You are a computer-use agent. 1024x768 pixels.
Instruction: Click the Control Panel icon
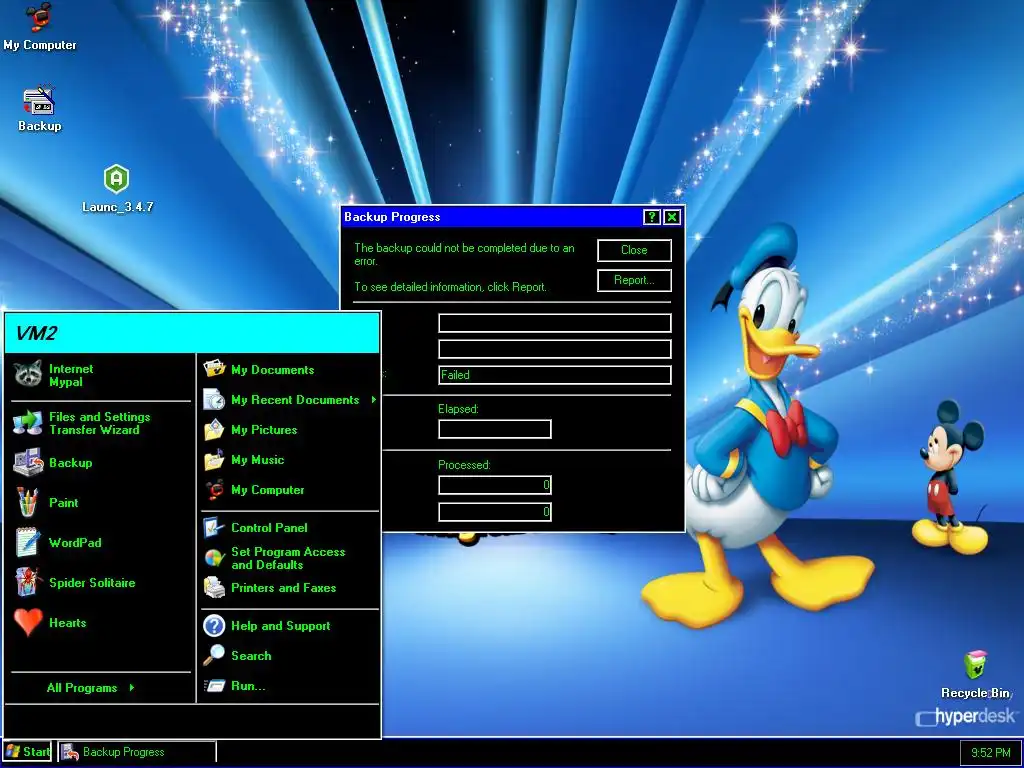214,527
